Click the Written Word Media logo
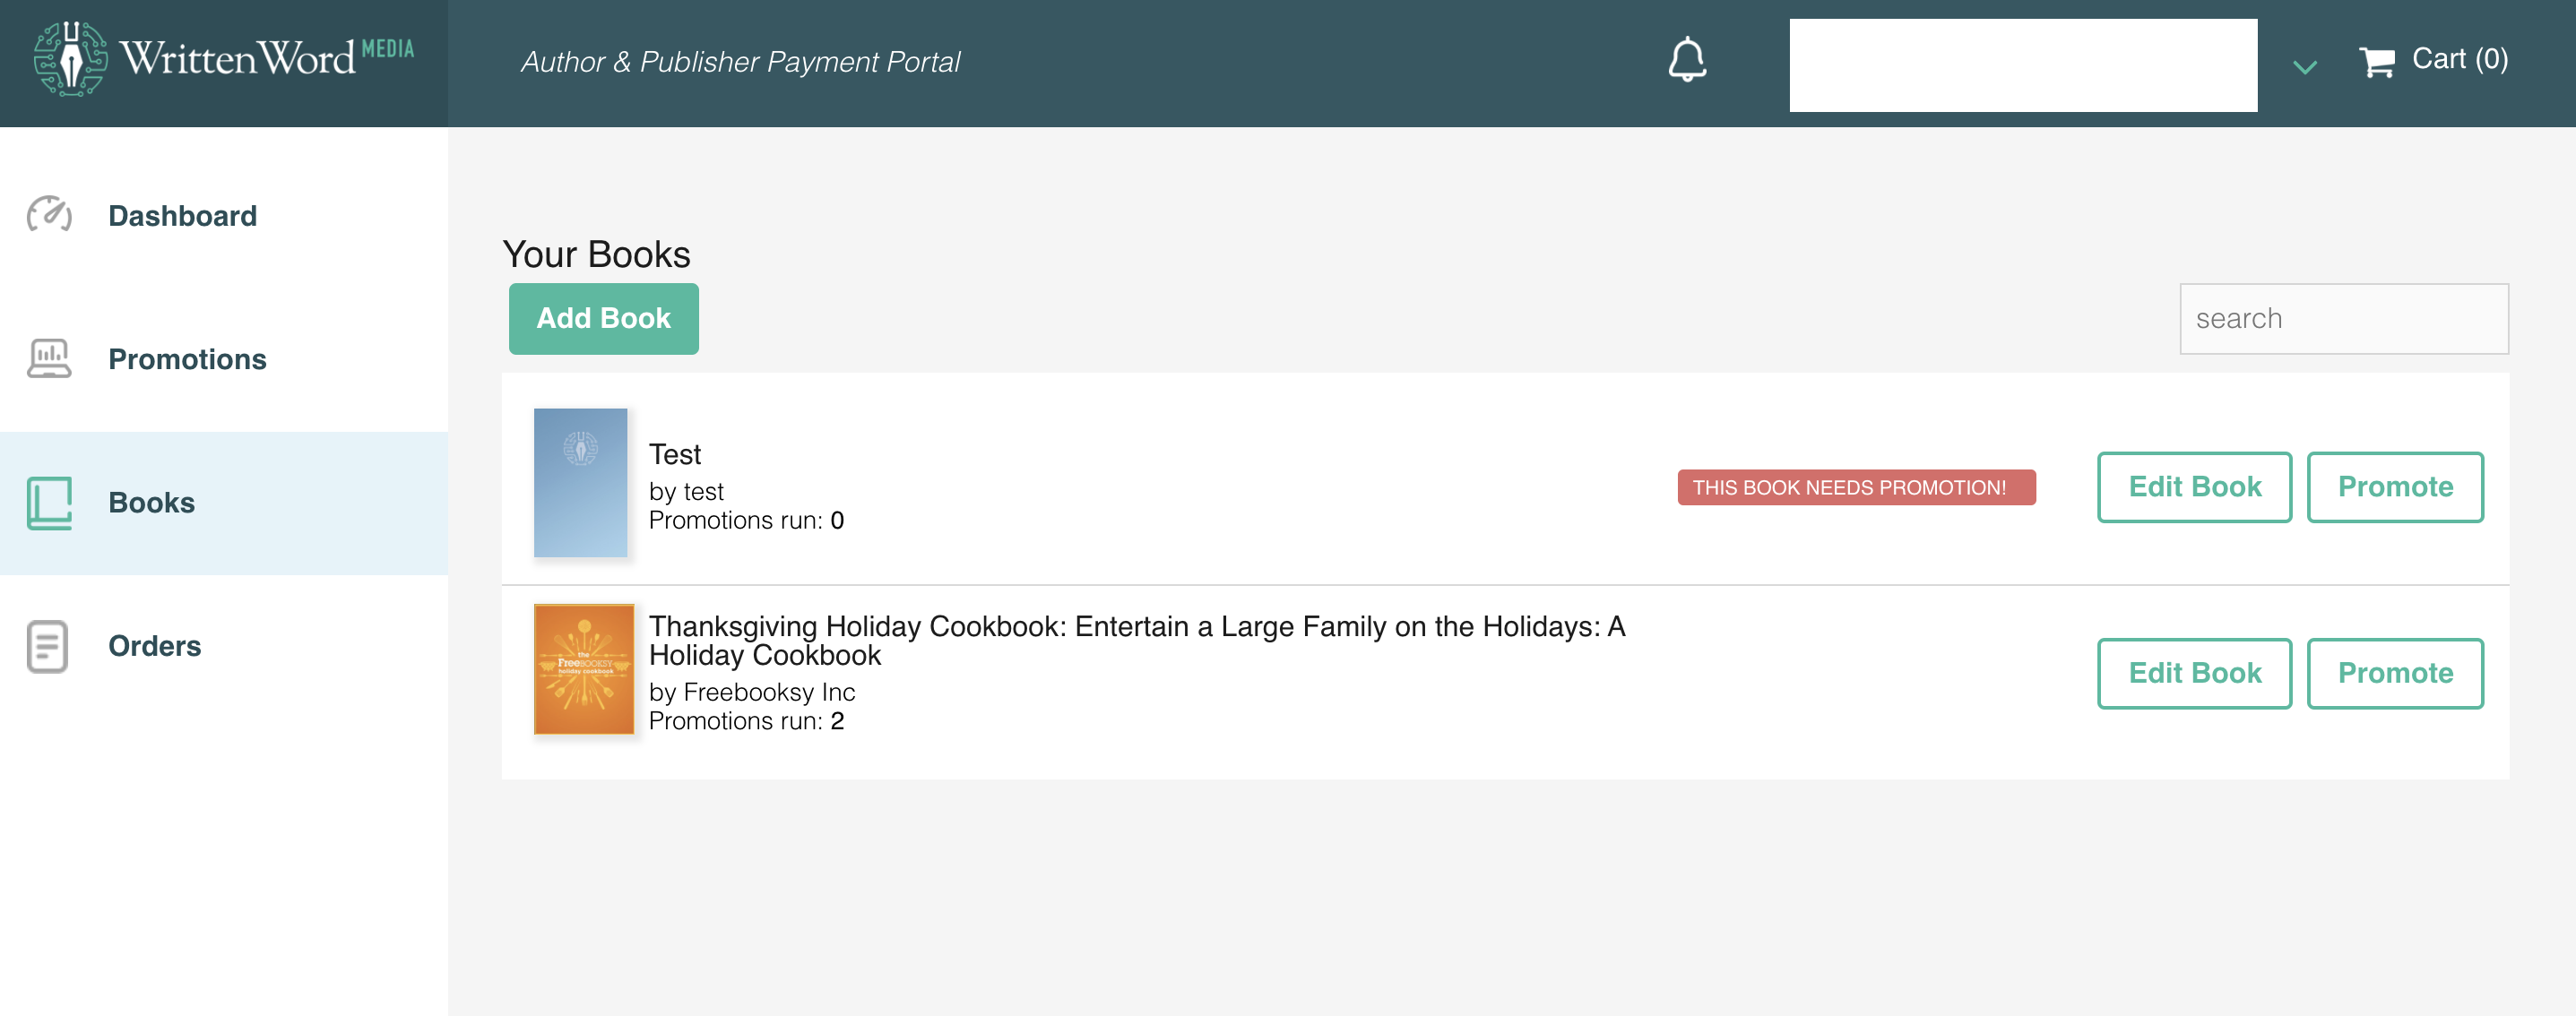Image resolution: width=2576 pixels, height=1016 pixels. (x=224, y=59)
